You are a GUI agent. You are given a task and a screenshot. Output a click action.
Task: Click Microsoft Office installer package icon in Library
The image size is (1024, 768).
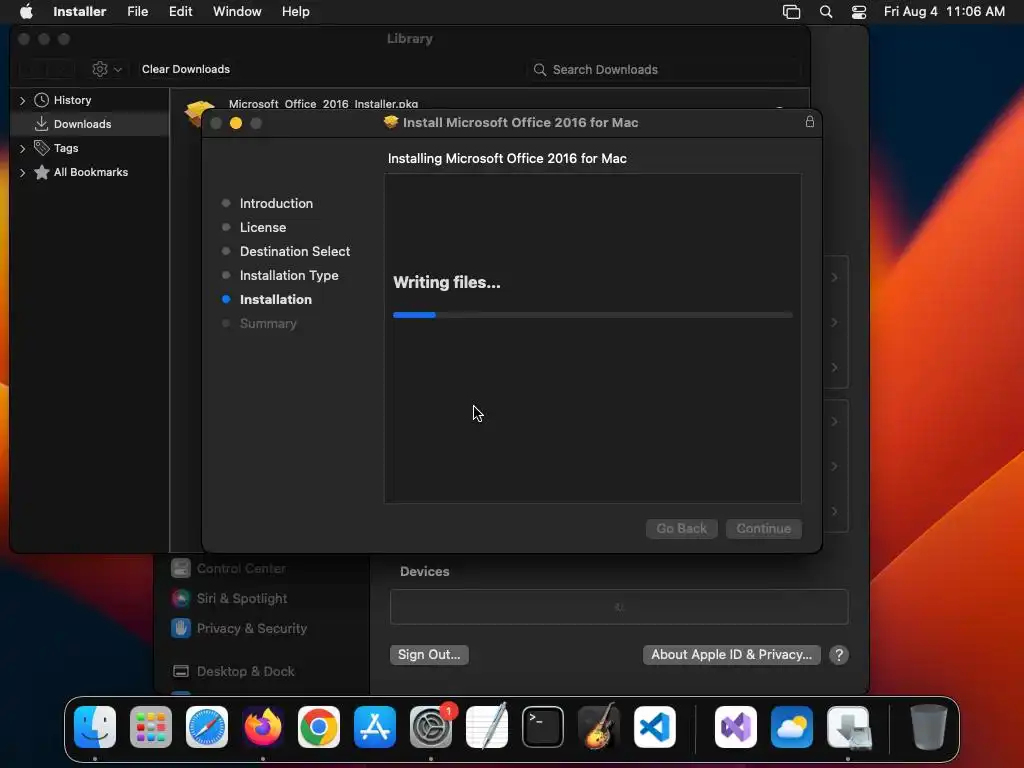[199, 112]
